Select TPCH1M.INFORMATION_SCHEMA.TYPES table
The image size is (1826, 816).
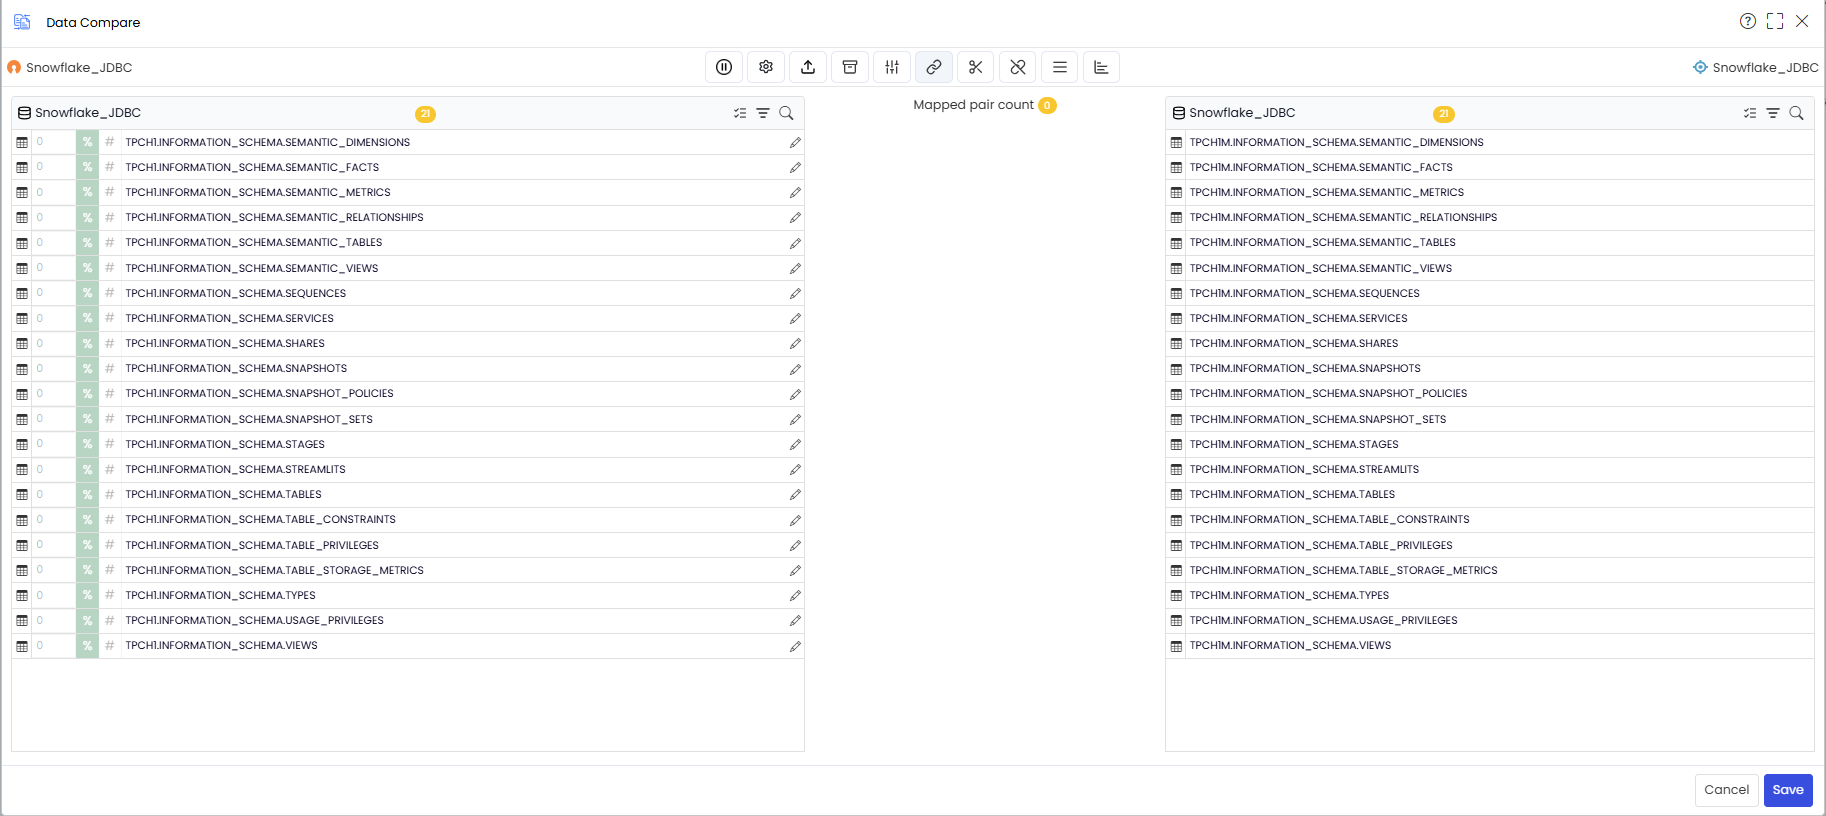pos(1289,595)
